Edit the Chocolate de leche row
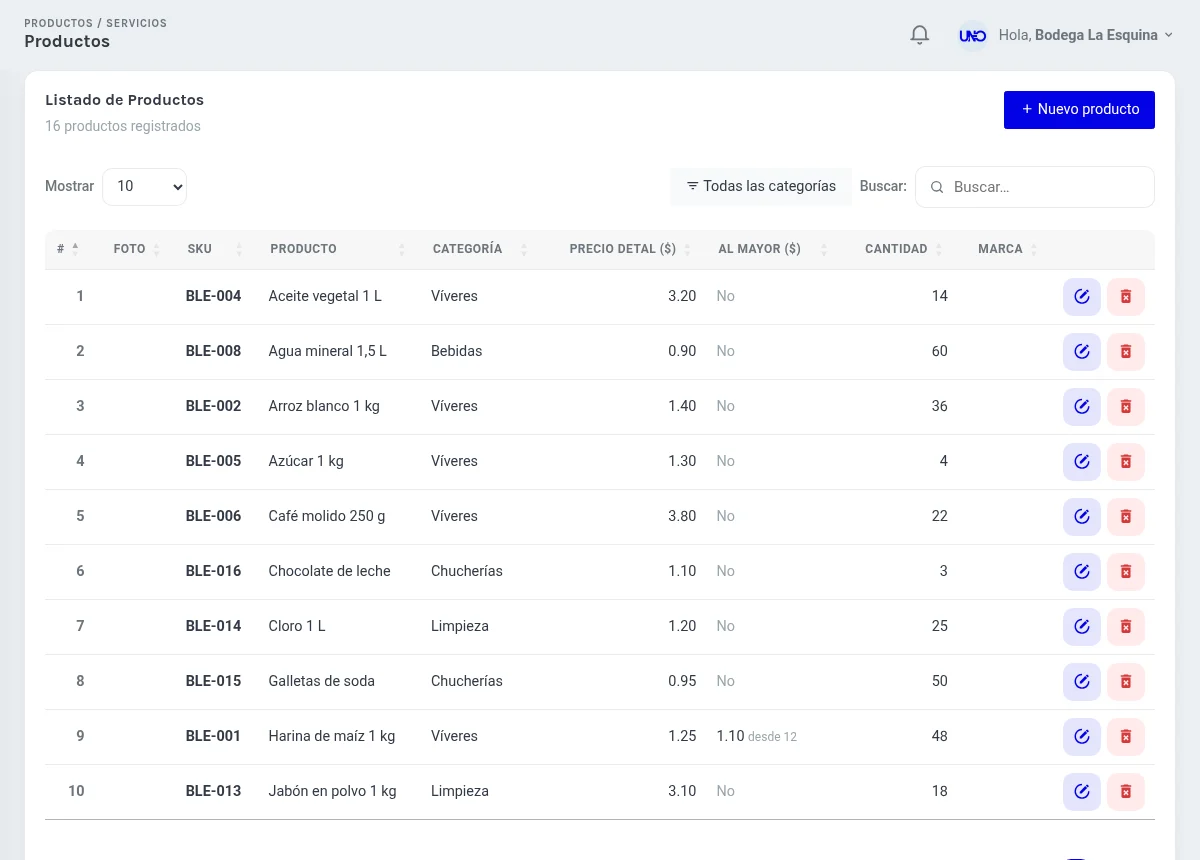The height and width of the screenshot is (860, 1200). (1082, 572)
